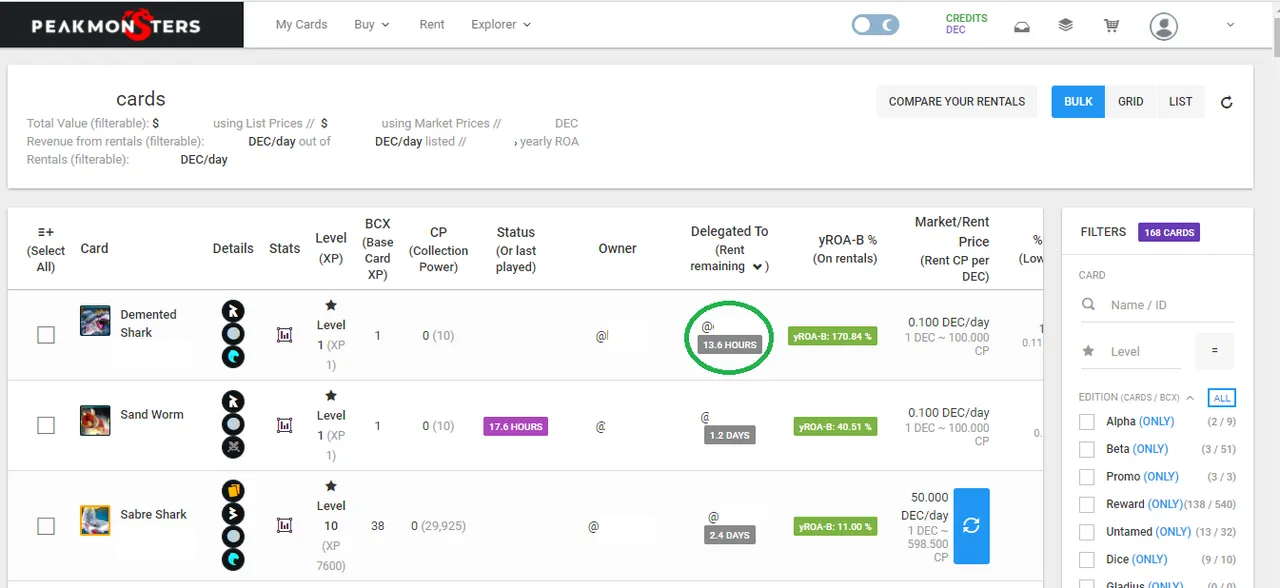Image resolution: width=1280 pixels, height=588 pixels.
Task: Check the Sabre Shark row checkbox
Action: coord(46,525)
